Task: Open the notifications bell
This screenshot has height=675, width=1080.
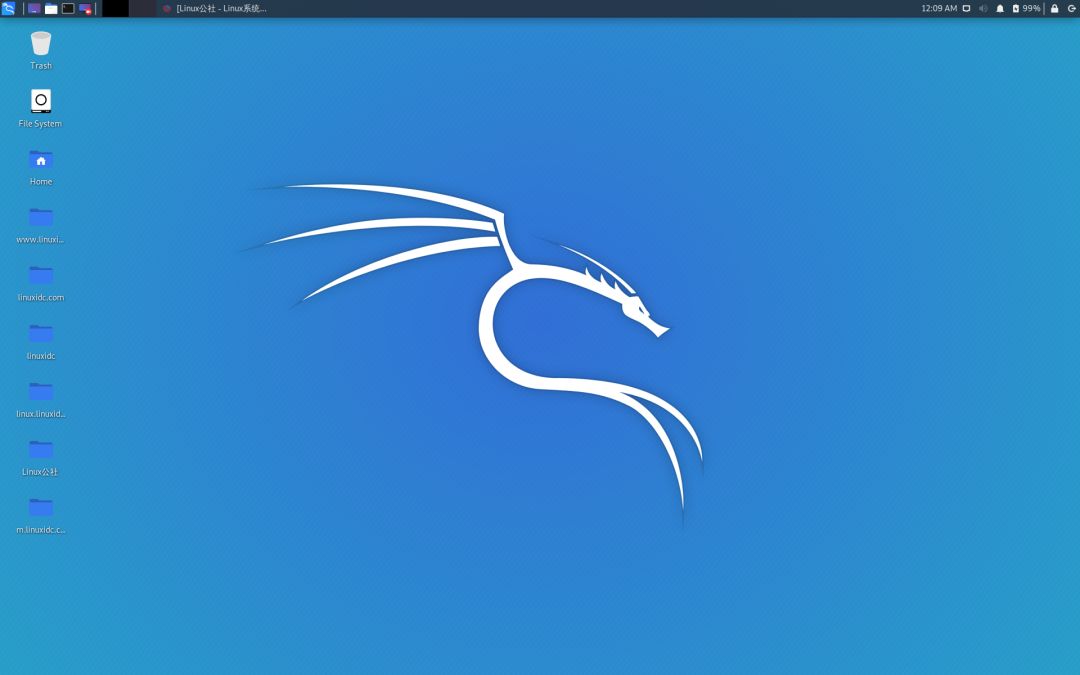Action: pyautogui.click(x=1000, y=8)
